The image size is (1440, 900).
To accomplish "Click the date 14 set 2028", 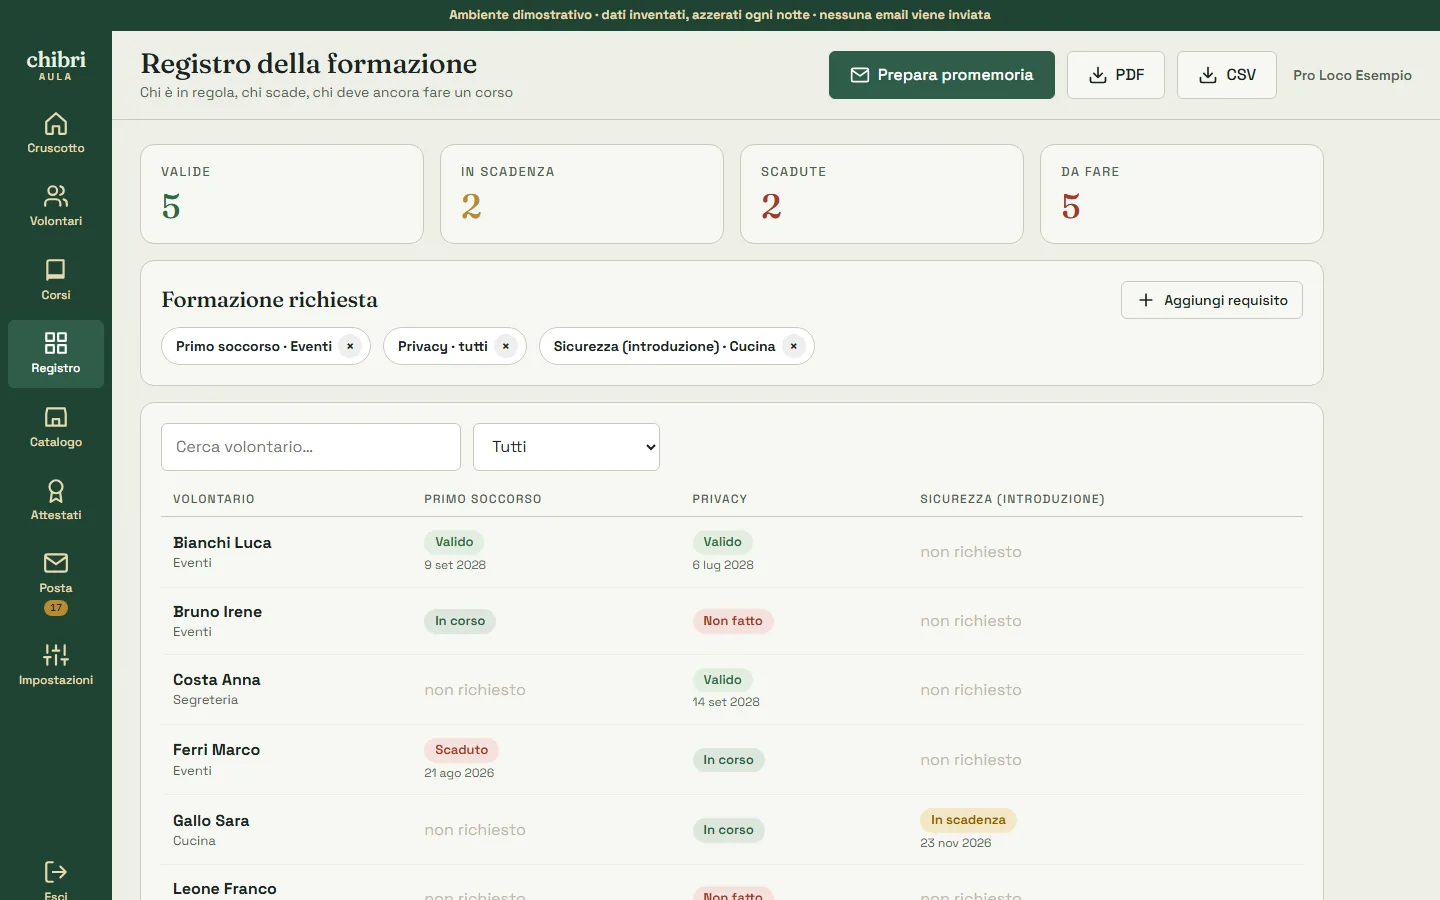I will [726, 702].
